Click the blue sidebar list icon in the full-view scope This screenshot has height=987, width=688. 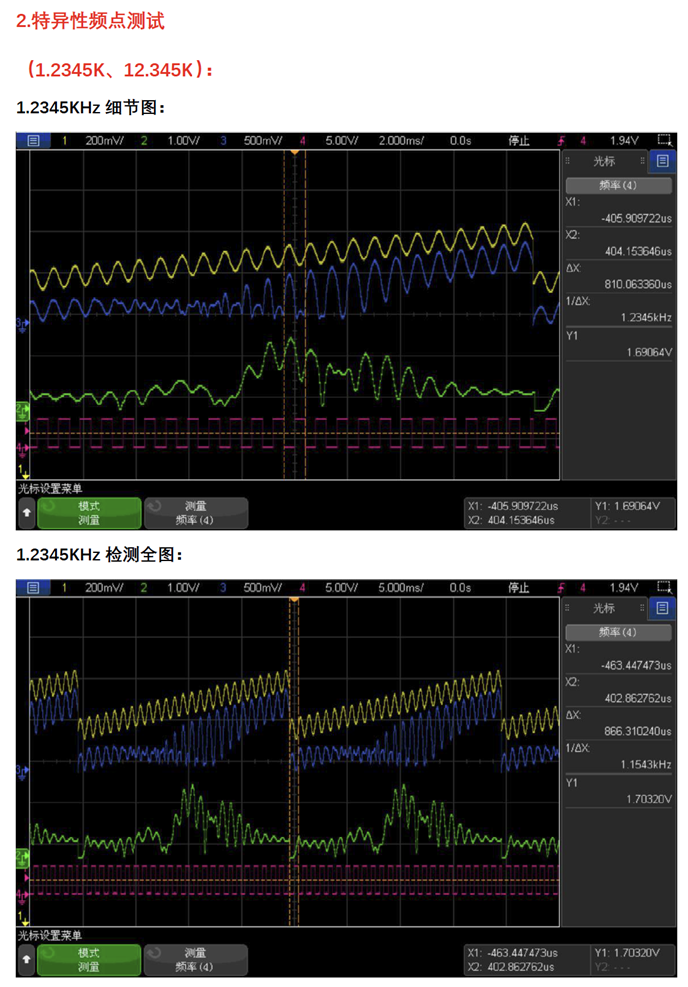click(661, 607)
